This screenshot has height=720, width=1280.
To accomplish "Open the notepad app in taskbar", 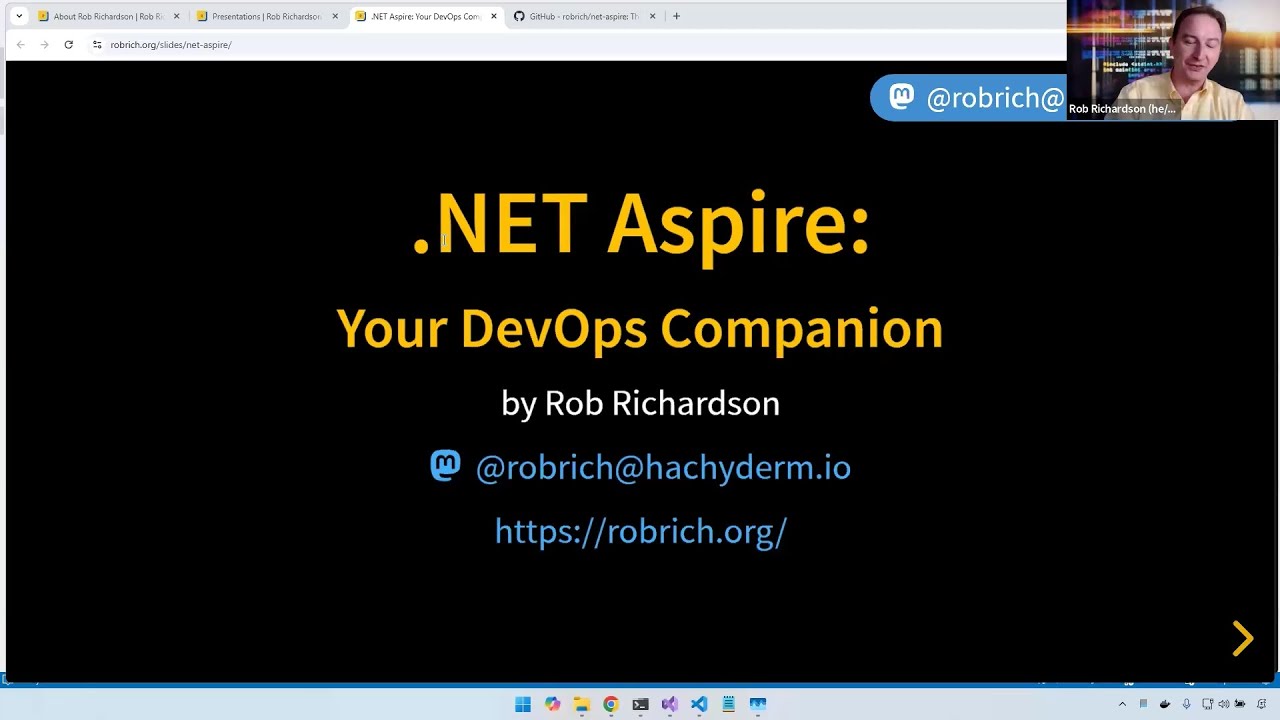I will pyautogui.click(x=728, y=704).
